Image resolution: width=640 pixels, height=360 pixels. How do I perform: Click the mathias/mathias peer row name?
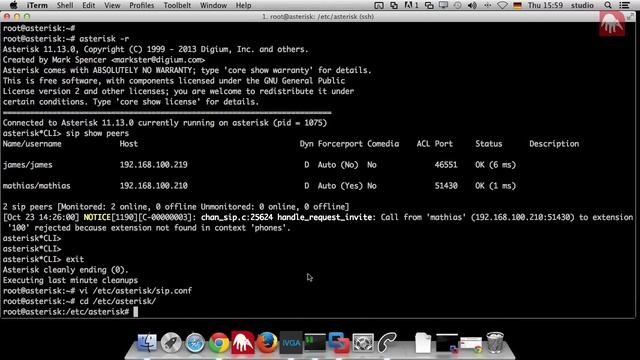pyautogui.click(x=36, y=186)
